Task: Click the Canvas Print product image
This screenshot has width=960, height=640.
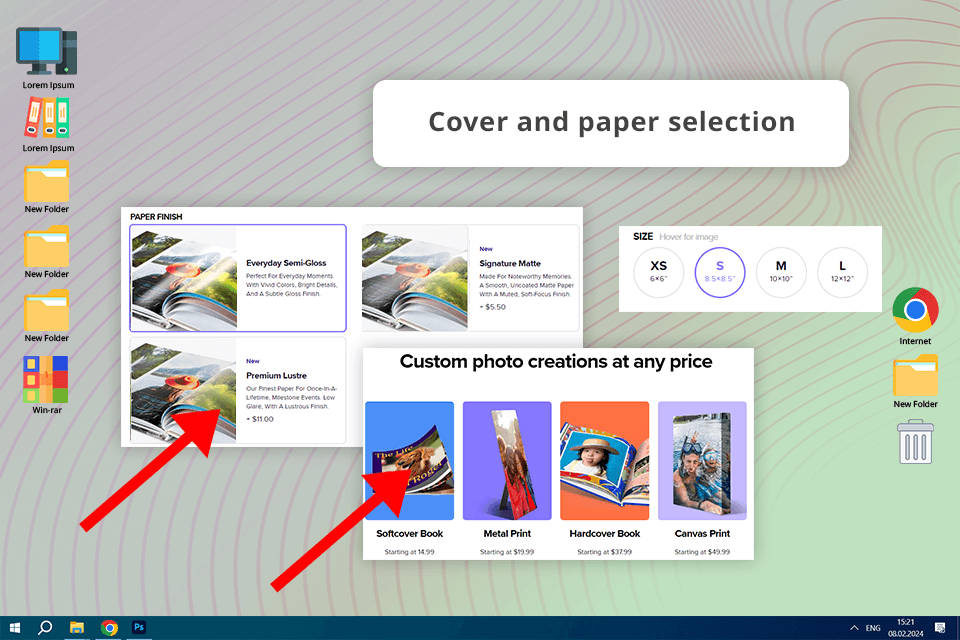Action: 702,461
